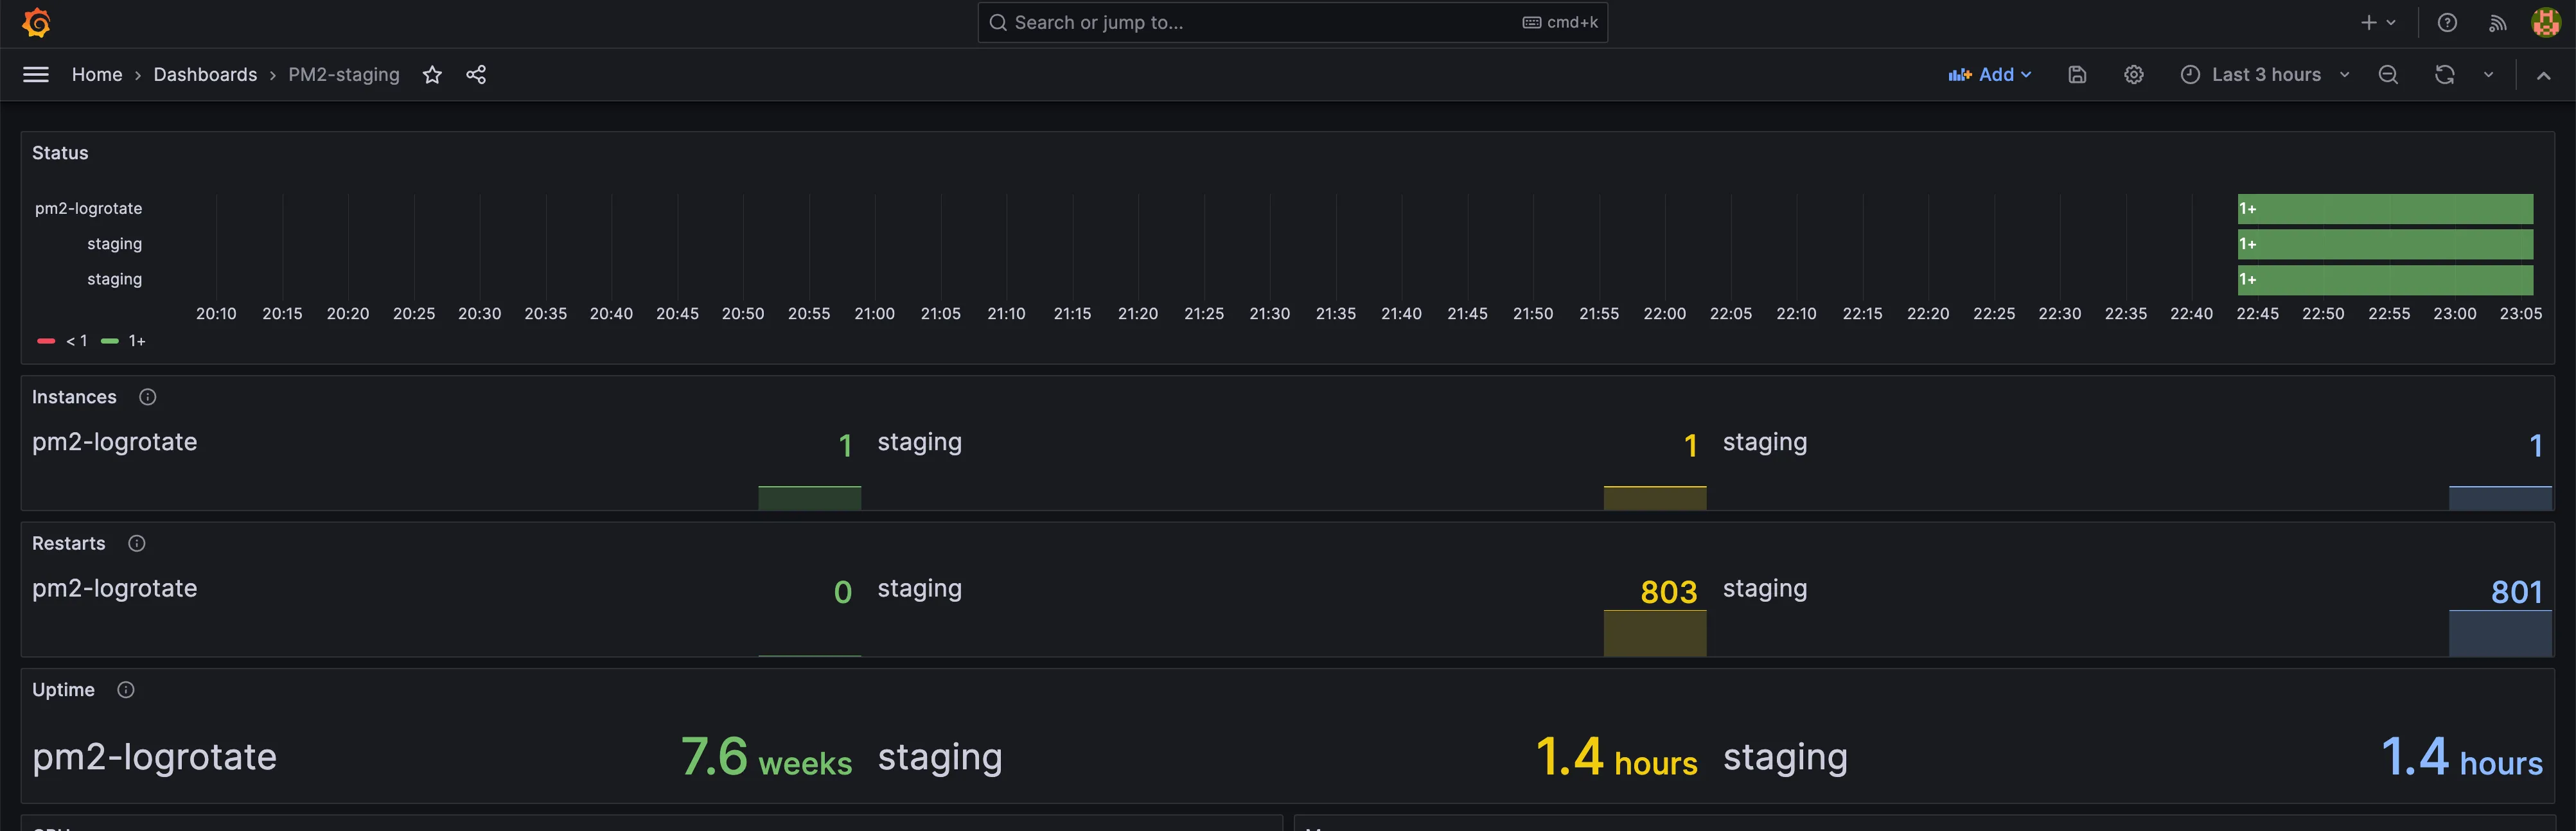
Task: Open dashboard settings gear
Action: click(x=2133, y=75)
